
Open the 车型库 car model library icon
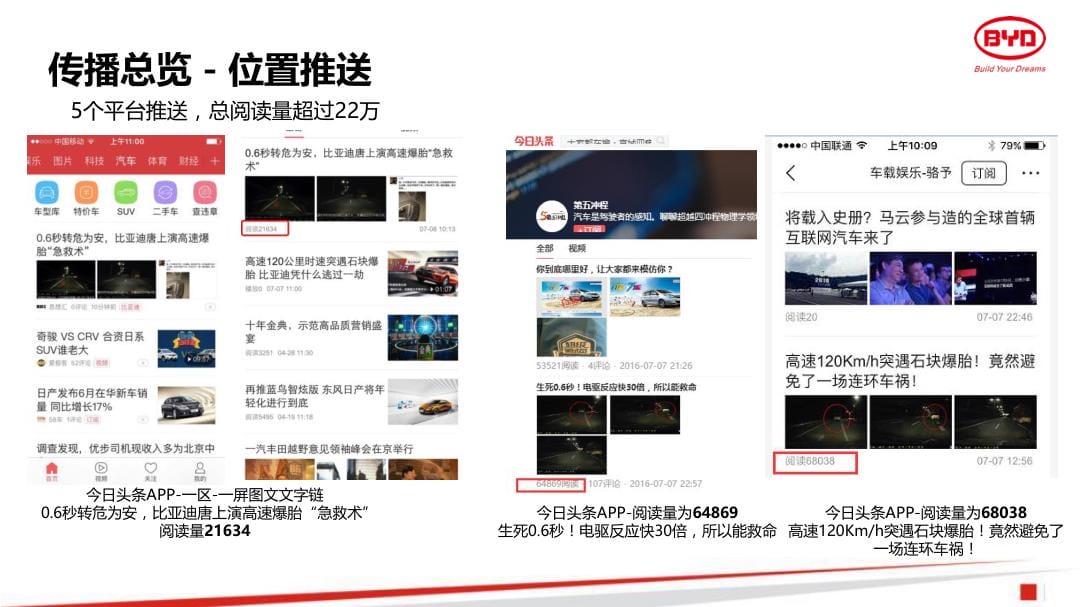(47, 192)
